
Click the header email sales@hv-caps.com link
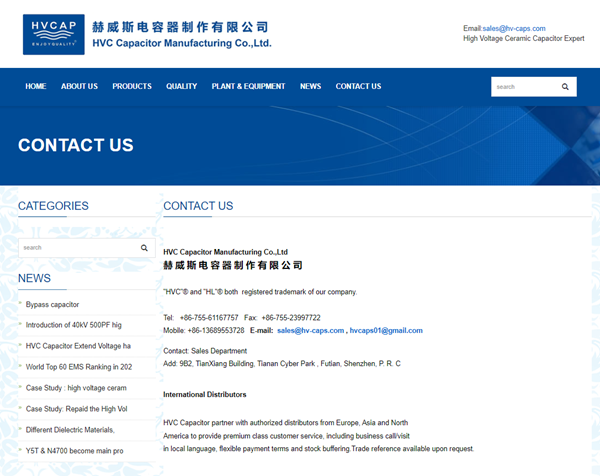point(514,28)
